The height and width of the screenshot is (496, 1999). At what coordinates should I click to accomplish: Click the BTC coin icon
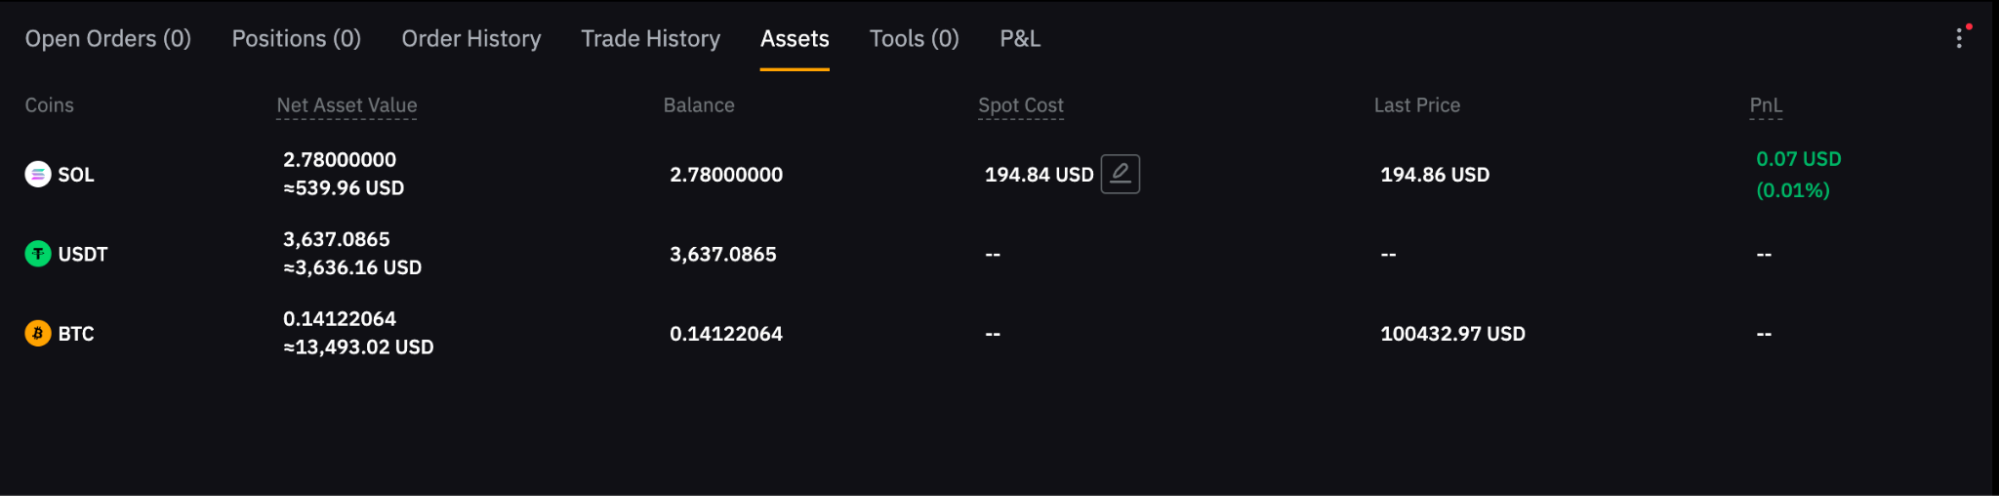coord(38,333)
